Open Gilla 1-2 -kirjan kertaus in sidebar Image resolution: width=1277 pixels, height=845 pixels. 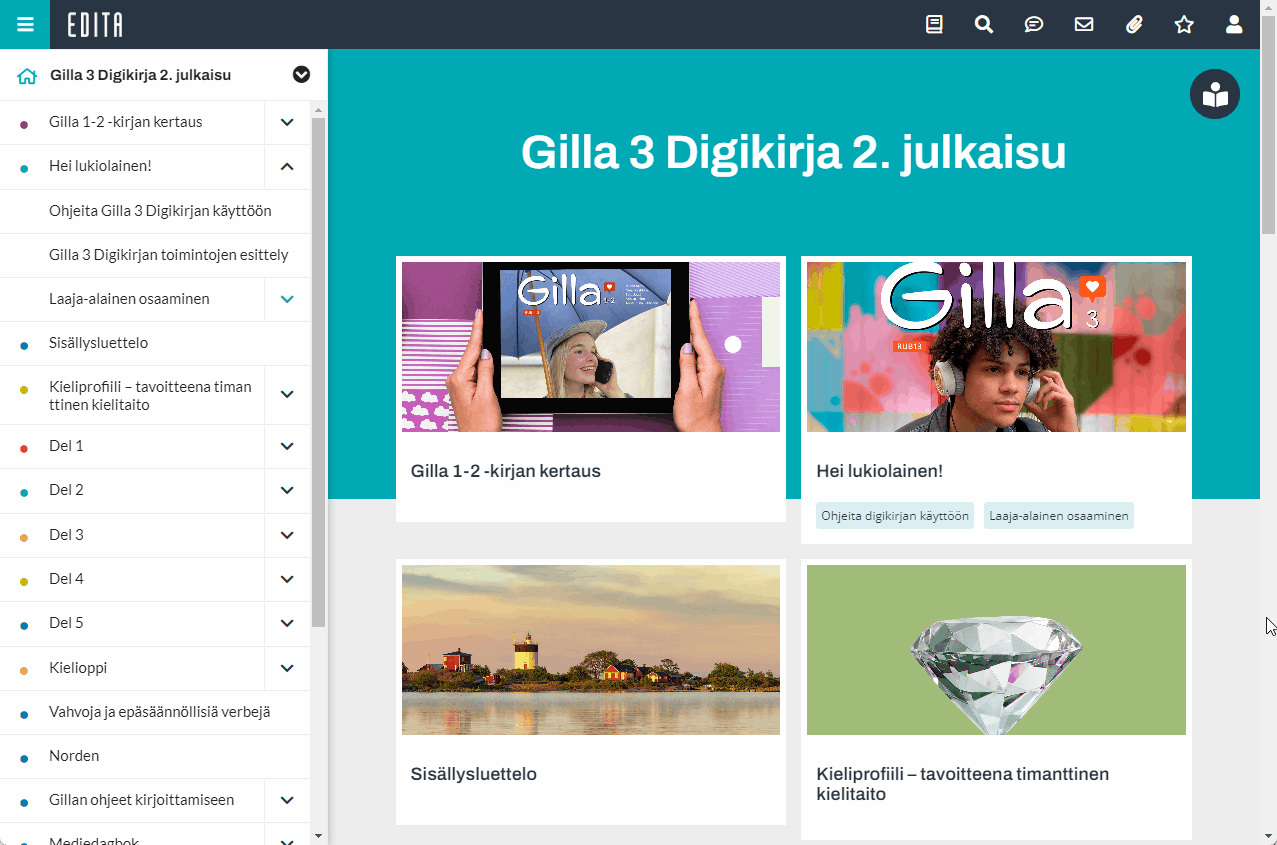point(126,122)
